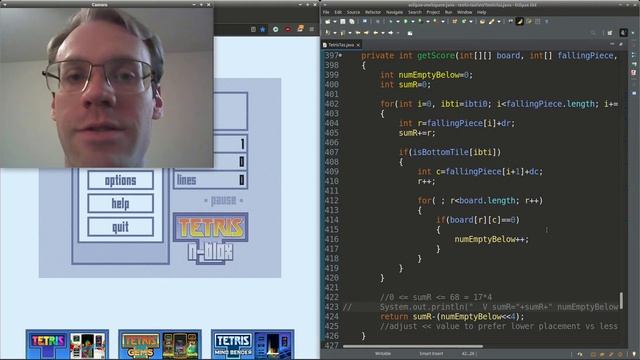Toggle Block Selection mode icon
The width and height of the screenshot is (640, 360).
[538, 21]
